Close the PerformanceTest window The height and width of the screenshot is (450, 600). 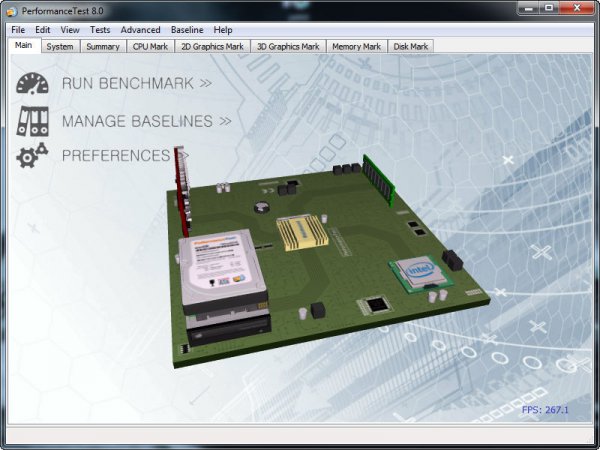pos(577,8)
